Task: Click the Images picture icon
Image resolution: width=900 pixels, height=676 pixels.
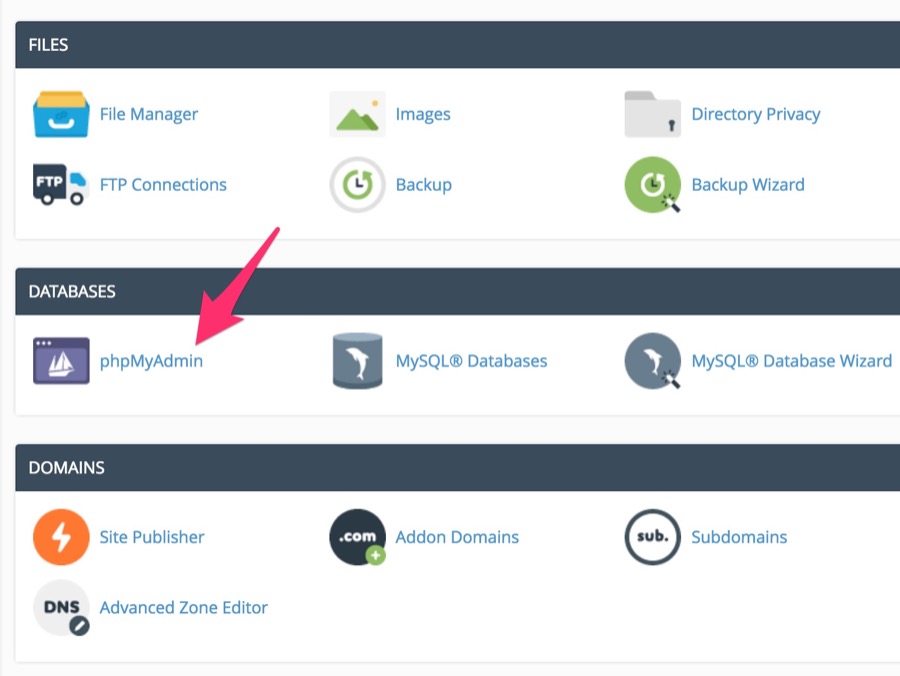Action: [357, 114]
